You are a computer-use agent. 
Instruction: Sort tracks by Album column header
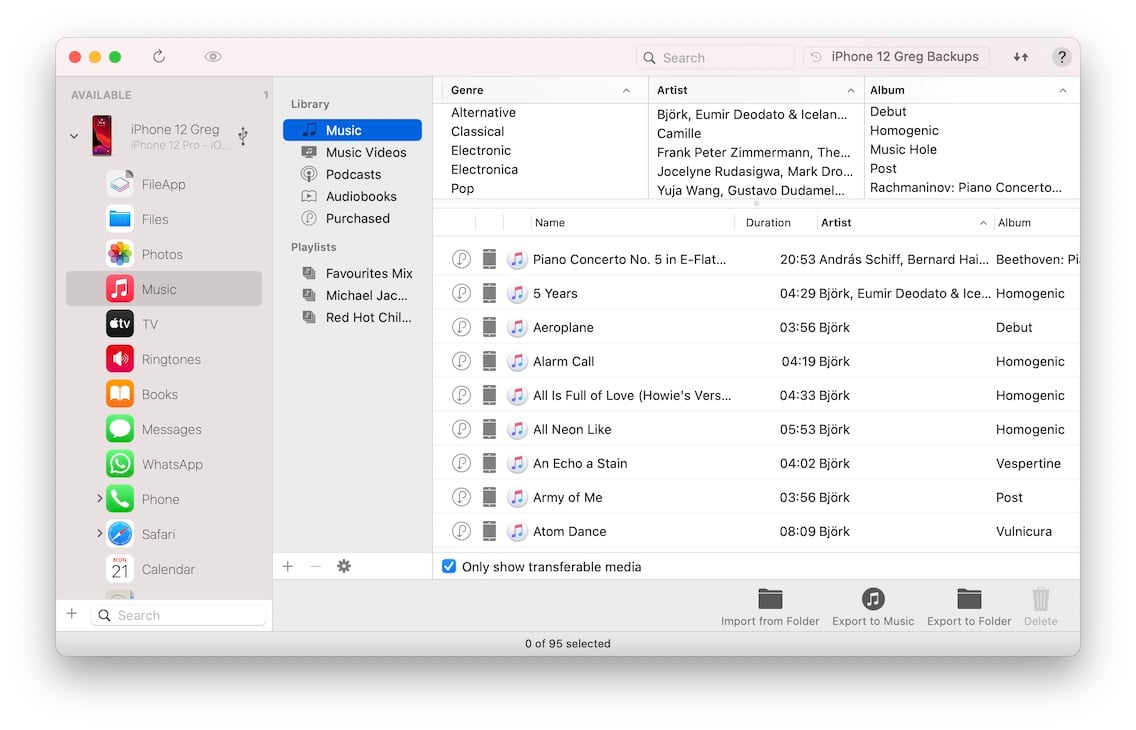point(1036,222)
